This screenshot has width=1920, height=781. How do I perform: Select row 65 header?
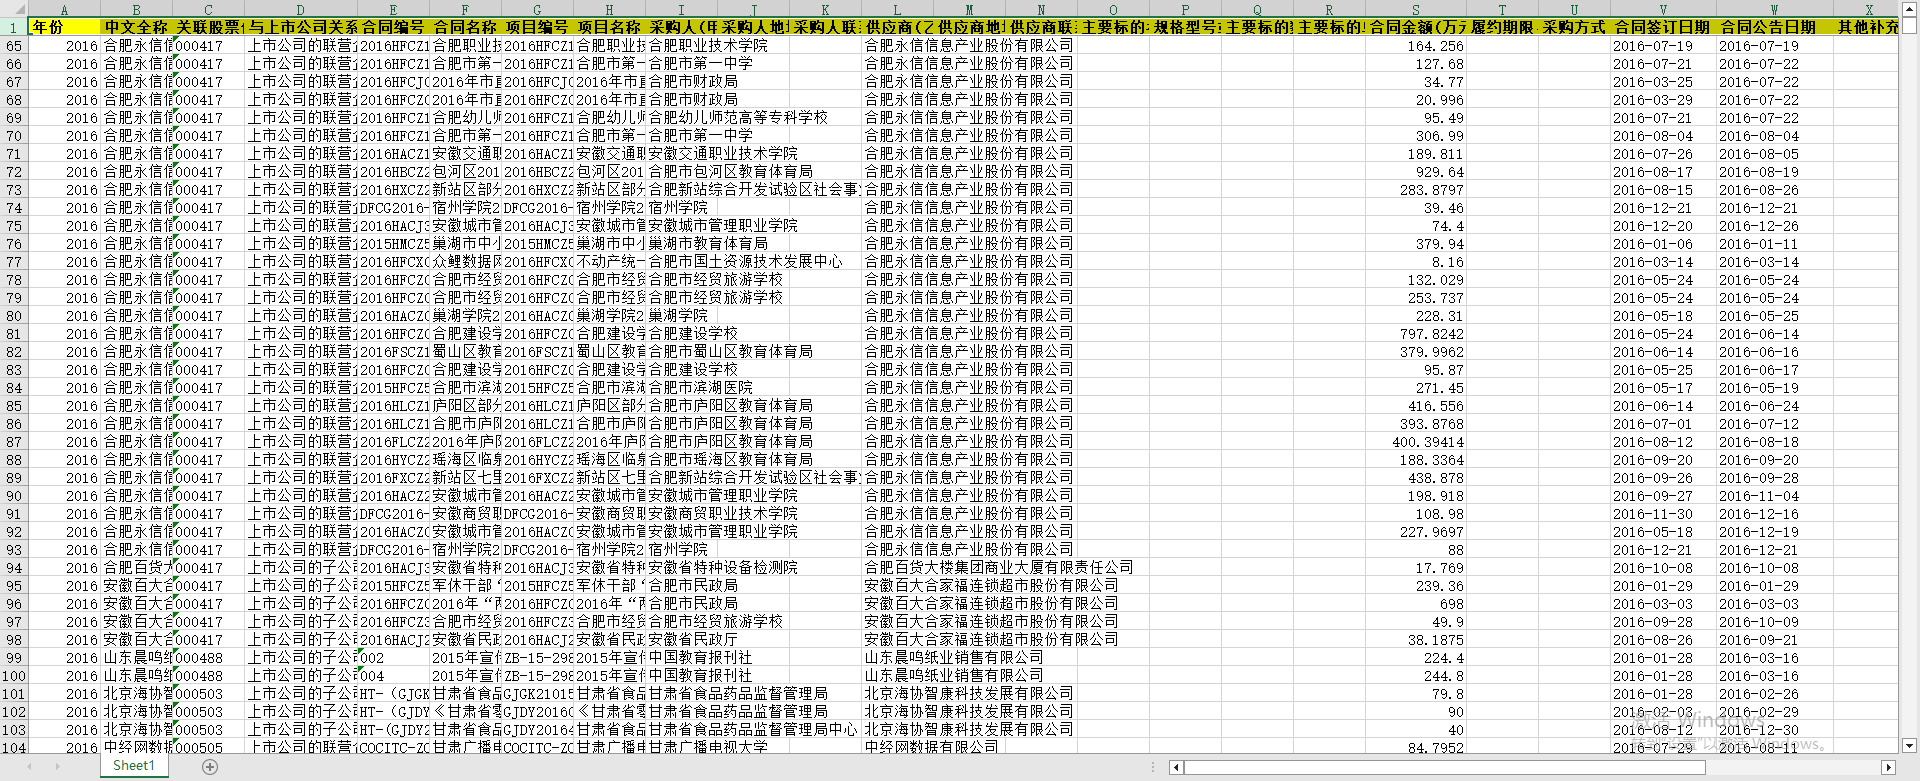click(13, 46)
